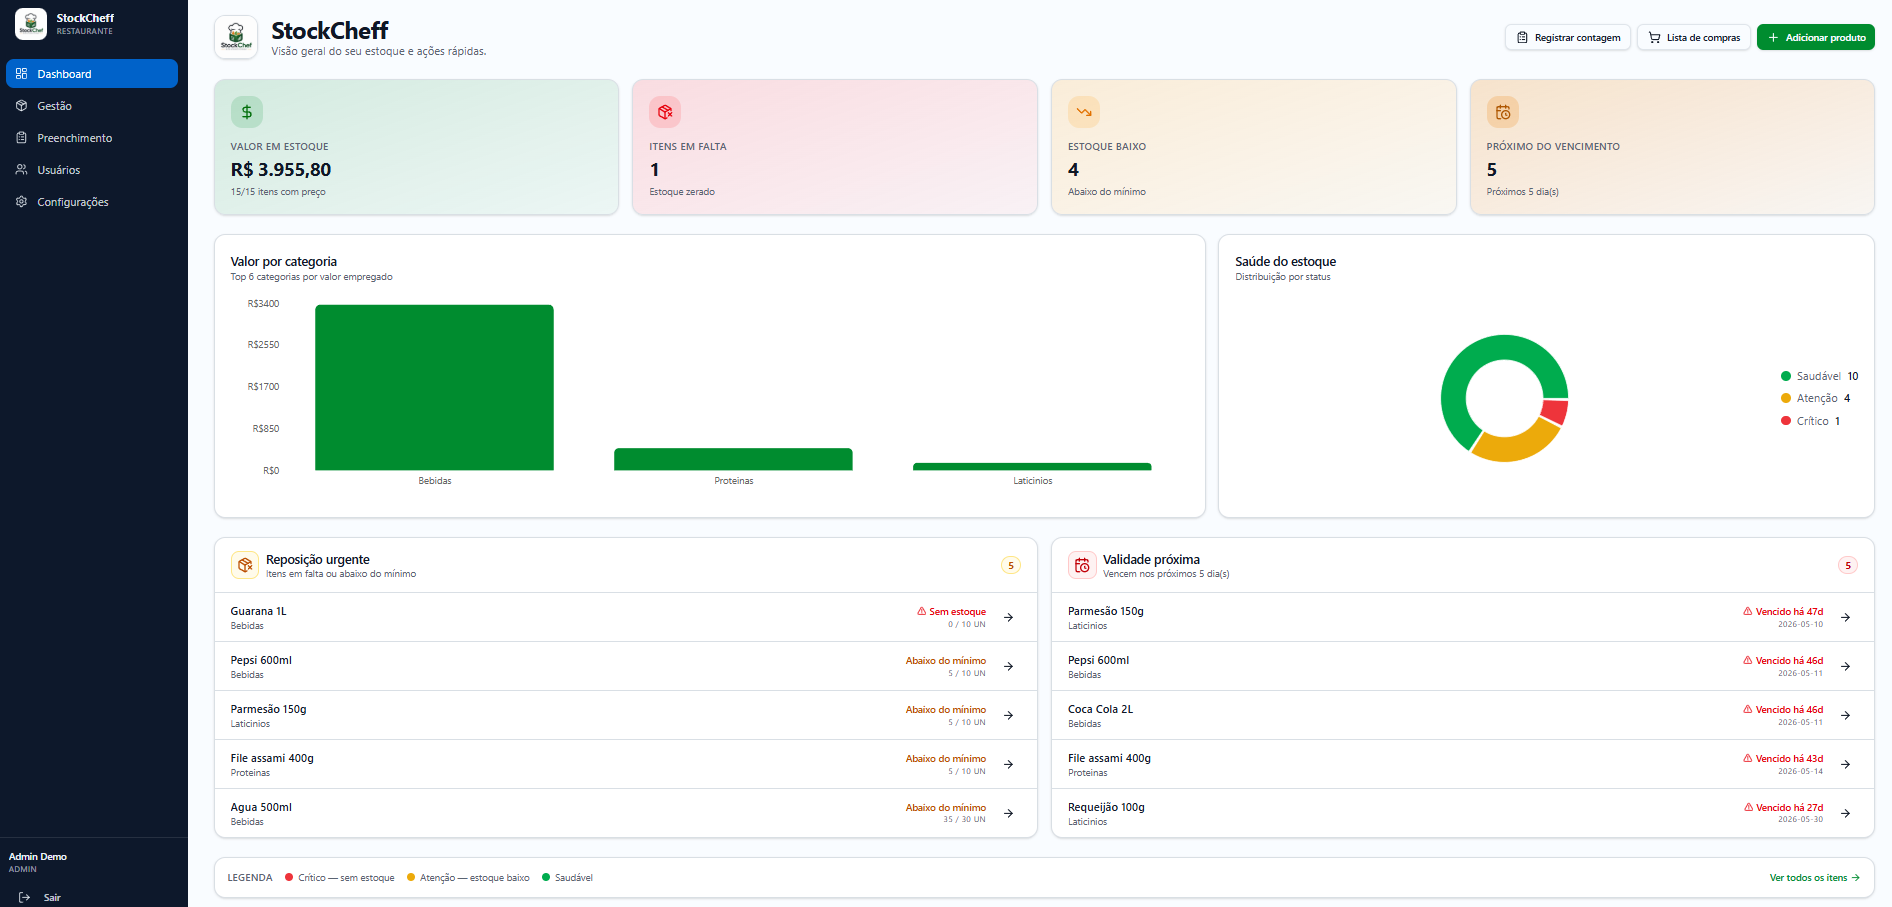Screen dimensions: 1892x907
Task: Click the green Saudável donut segment
Action: (x=1466, y=365)
